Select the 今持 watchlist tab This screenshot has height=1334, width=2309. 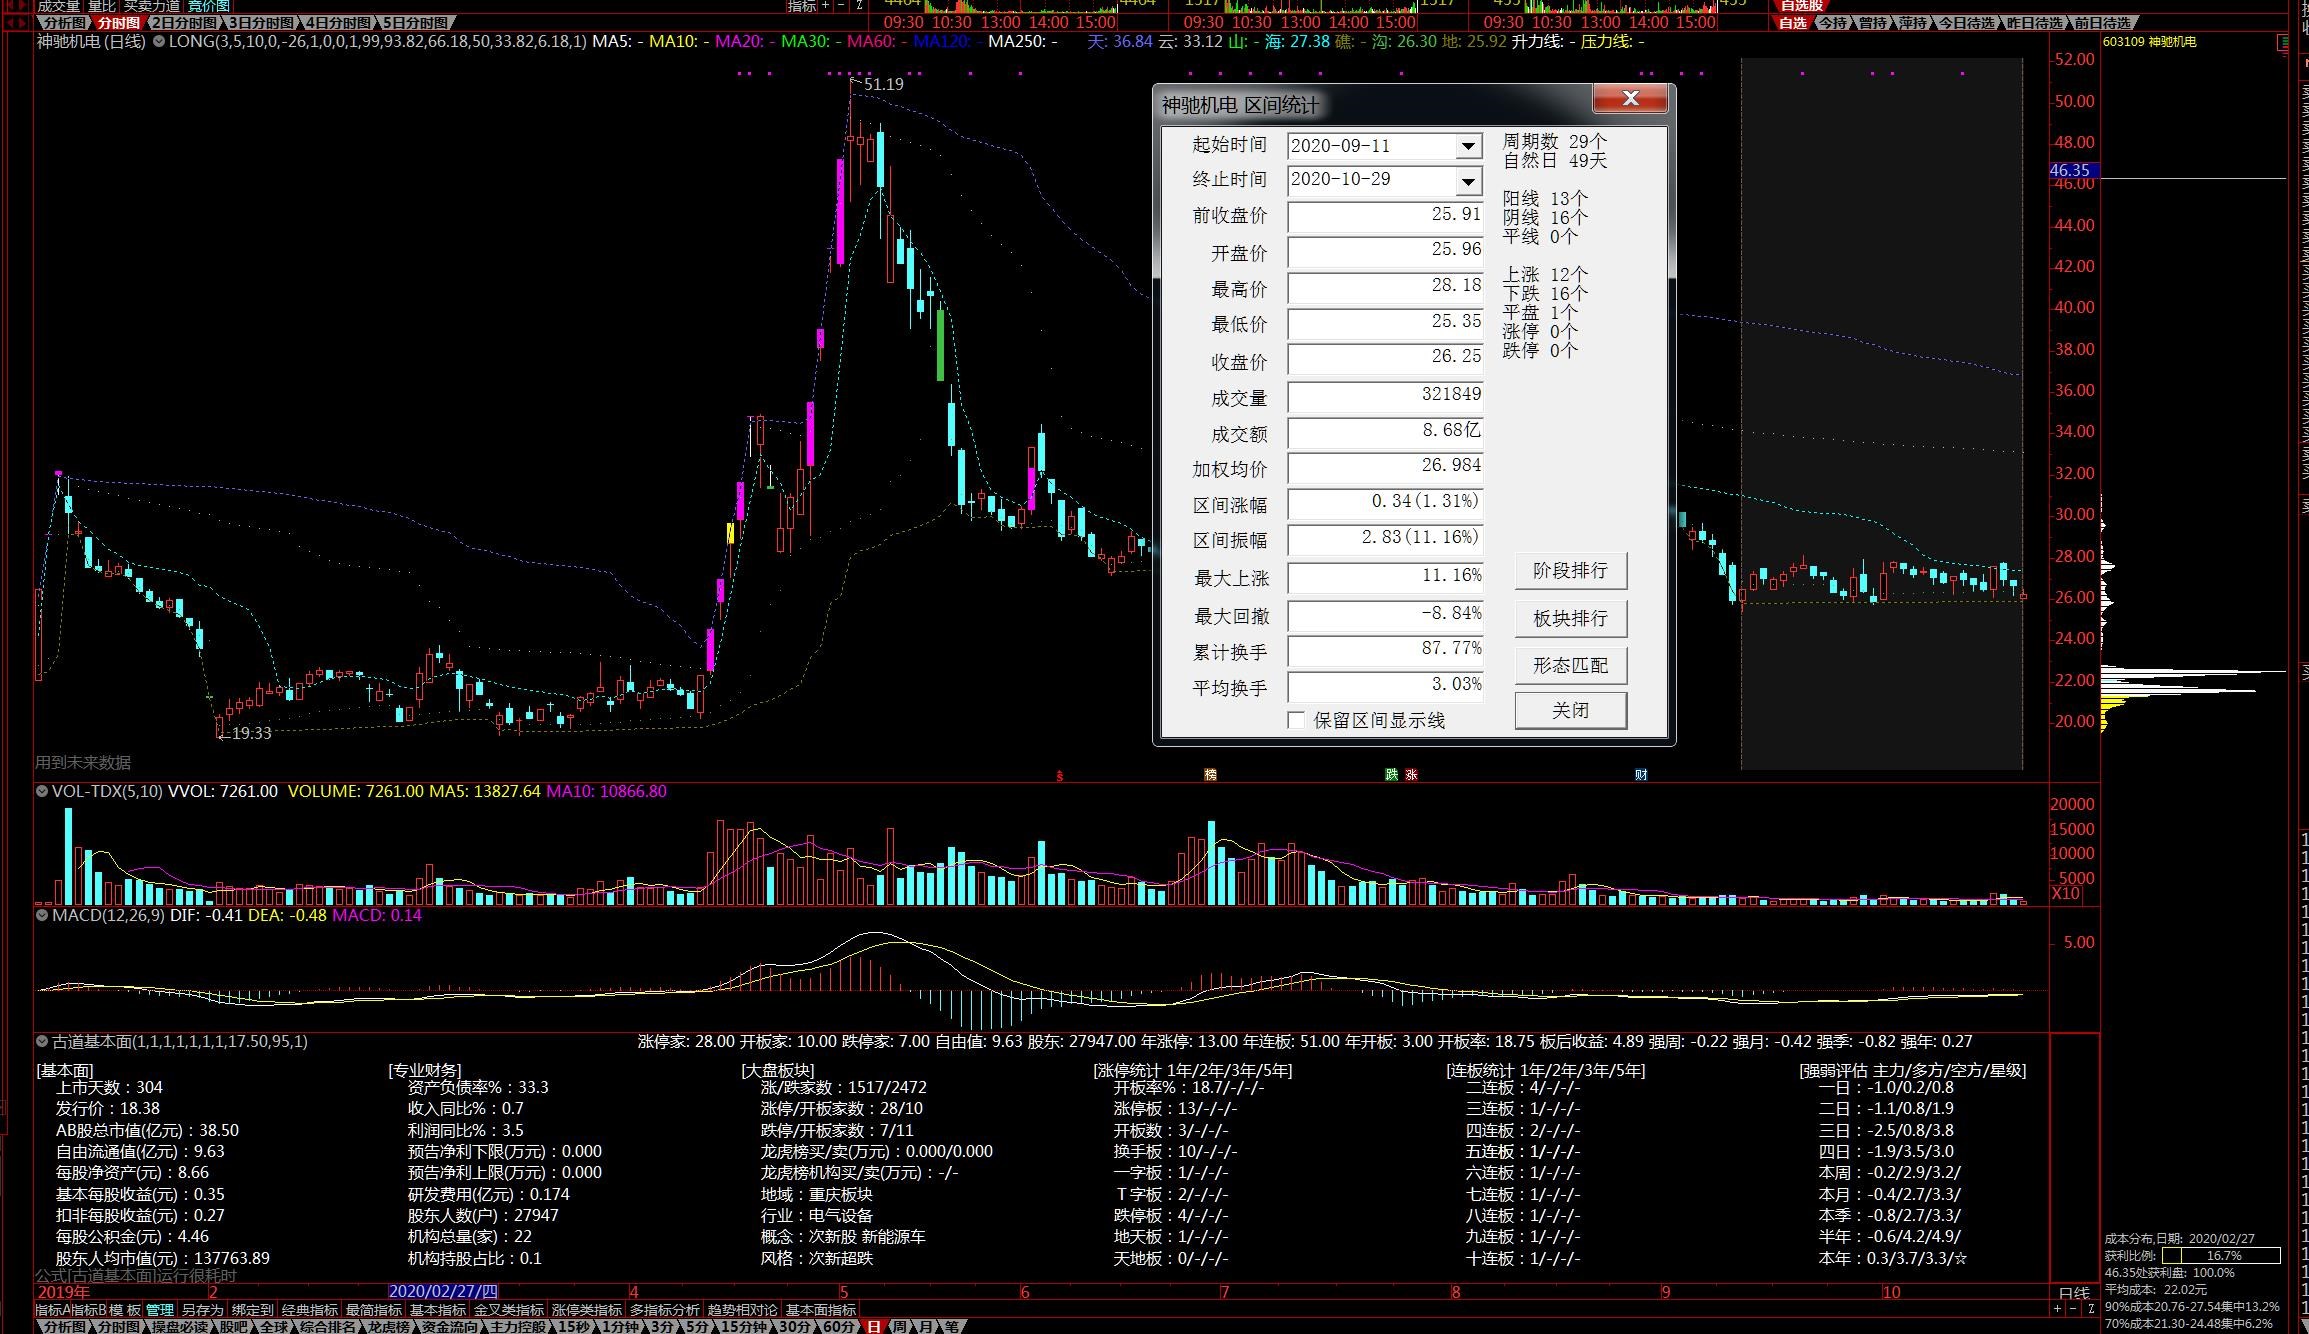point(1832,23)
